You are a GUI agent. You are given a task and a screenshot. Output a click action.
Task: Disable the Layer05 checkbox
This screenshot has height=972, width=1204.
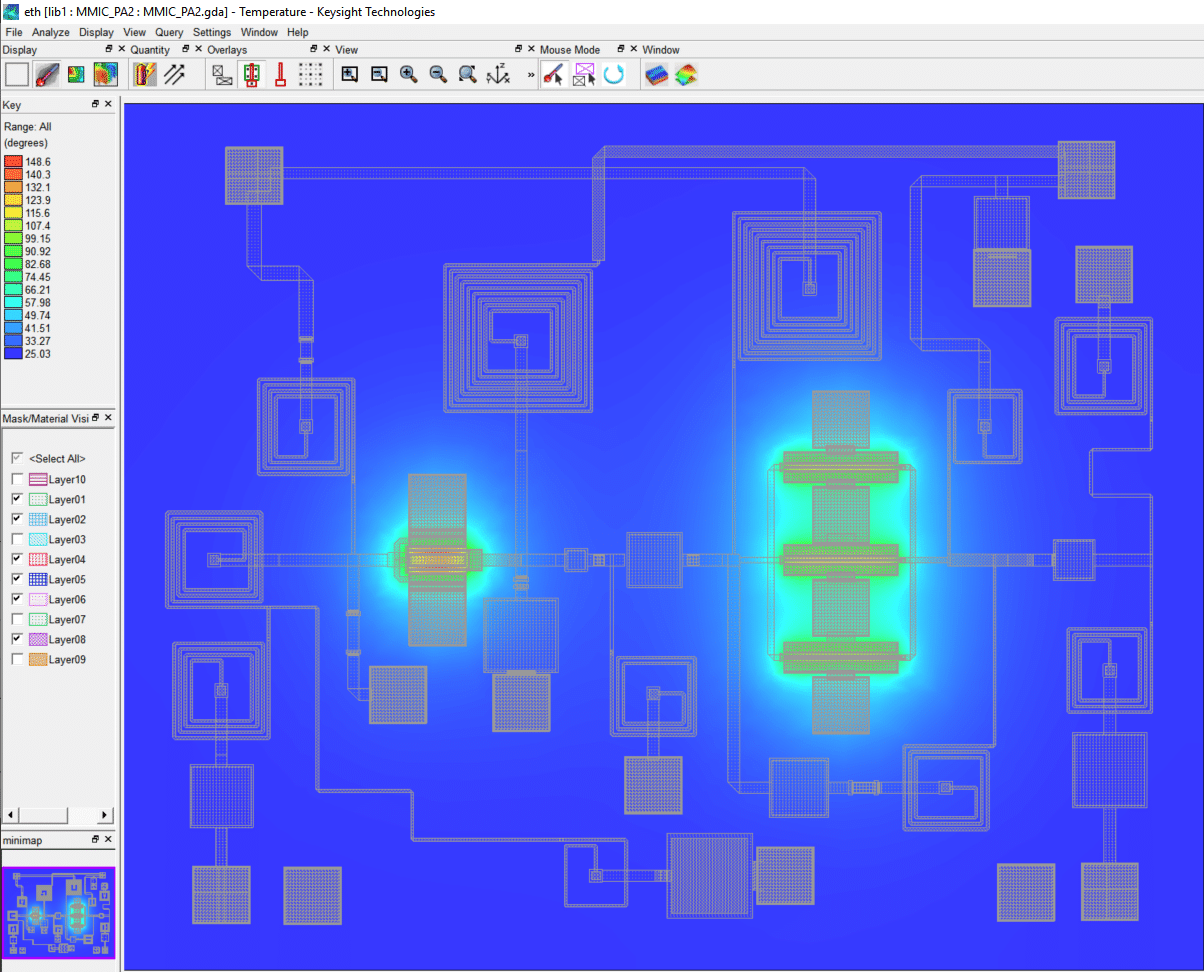pyautogui.click(x=16, y=579)
